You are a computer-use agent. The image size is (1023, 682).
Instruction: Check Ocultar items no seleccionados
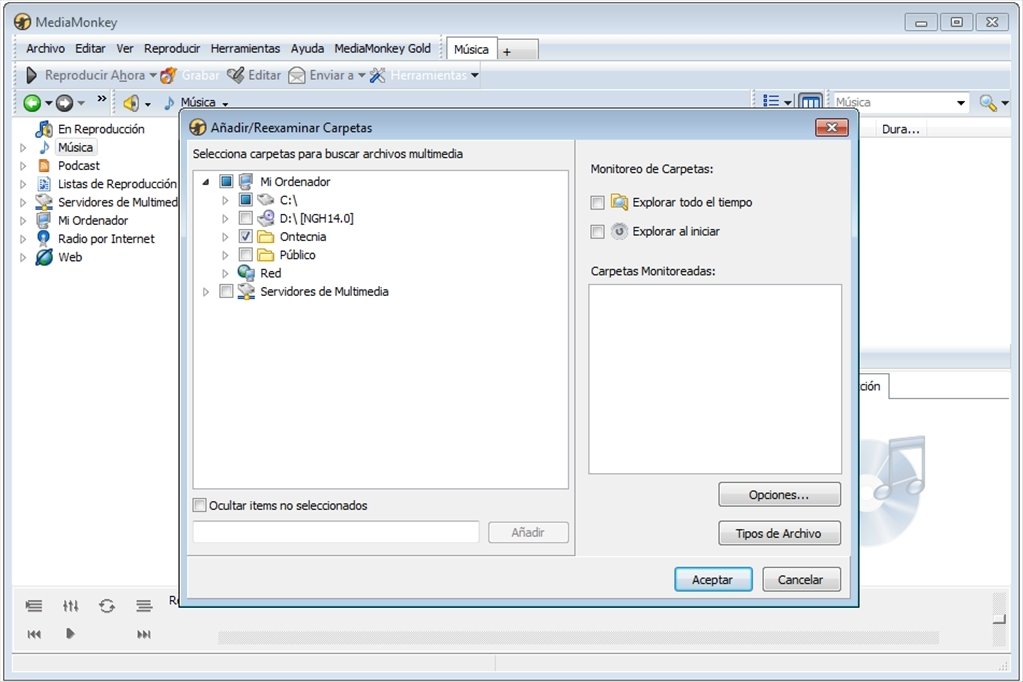(200, 505)
